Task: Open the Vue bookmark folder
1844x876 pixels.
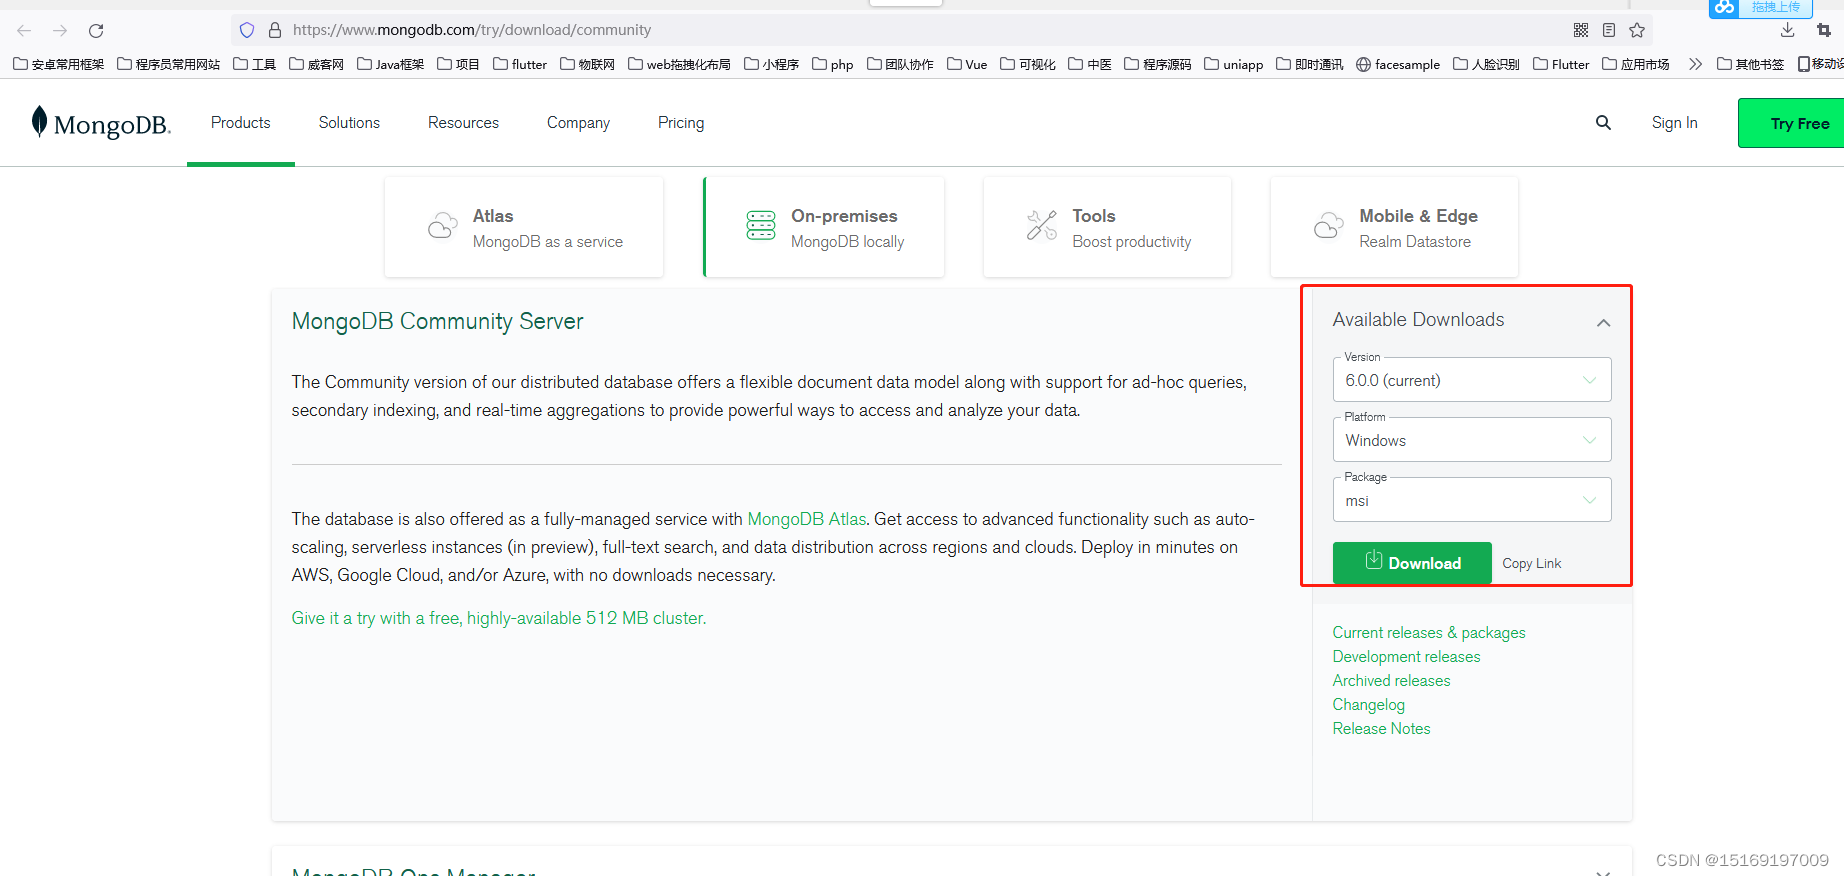Action: tap(967, 64)
